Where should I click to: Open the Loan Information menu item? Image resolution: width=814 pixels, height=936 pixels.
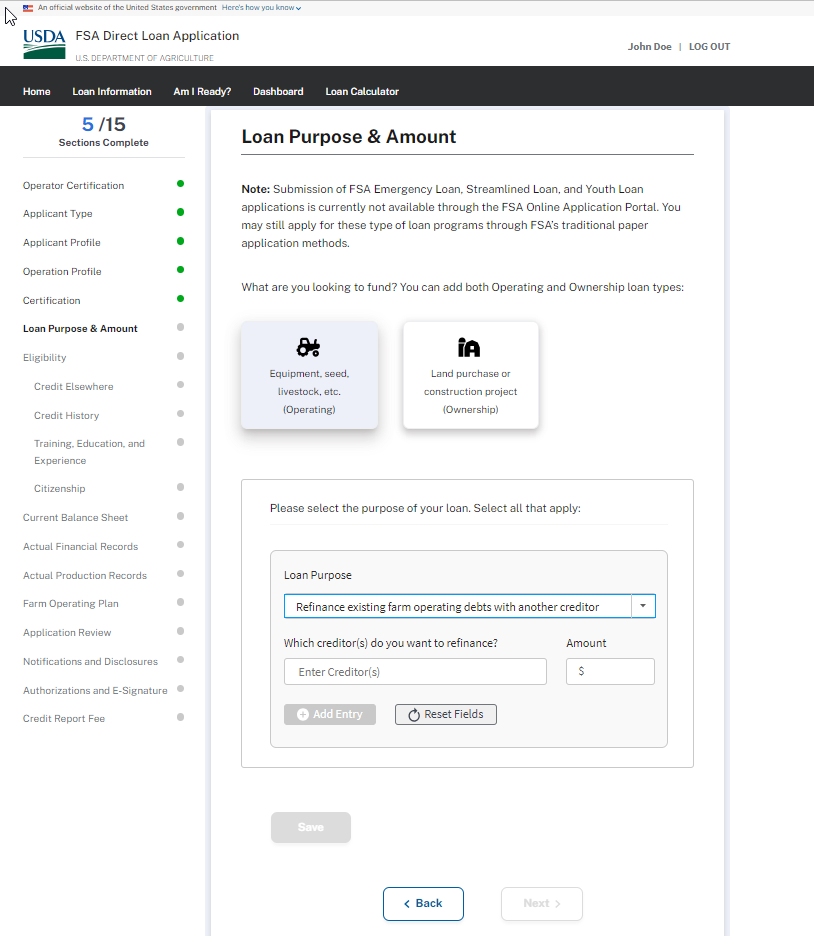[x=112, y=91]
